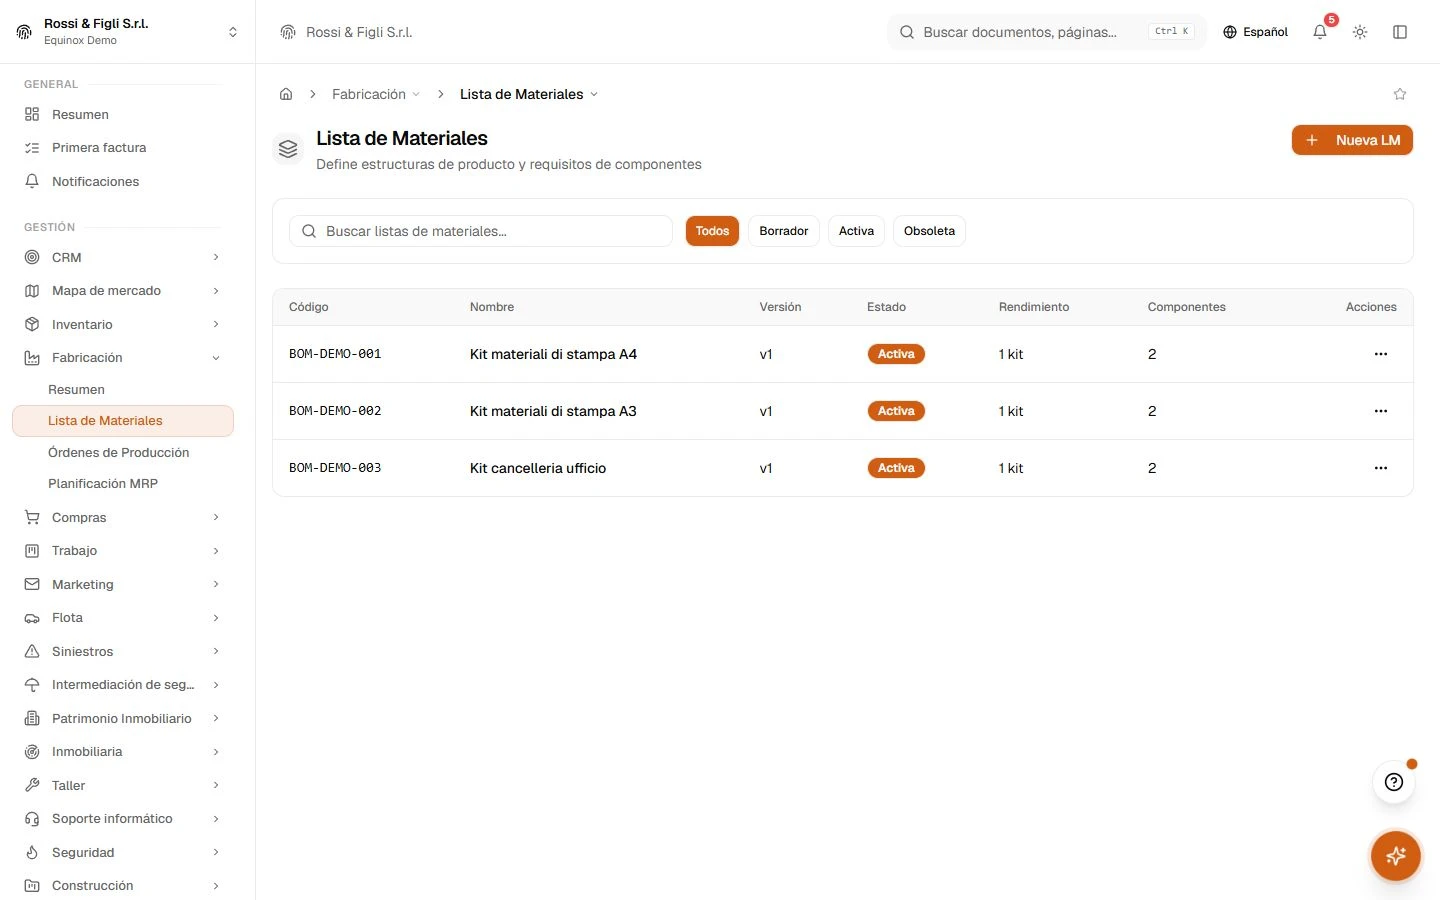This screenshot has height=900, width=1440.
Task: Go to Resumen under Fabricación
Action: (123, 389)
